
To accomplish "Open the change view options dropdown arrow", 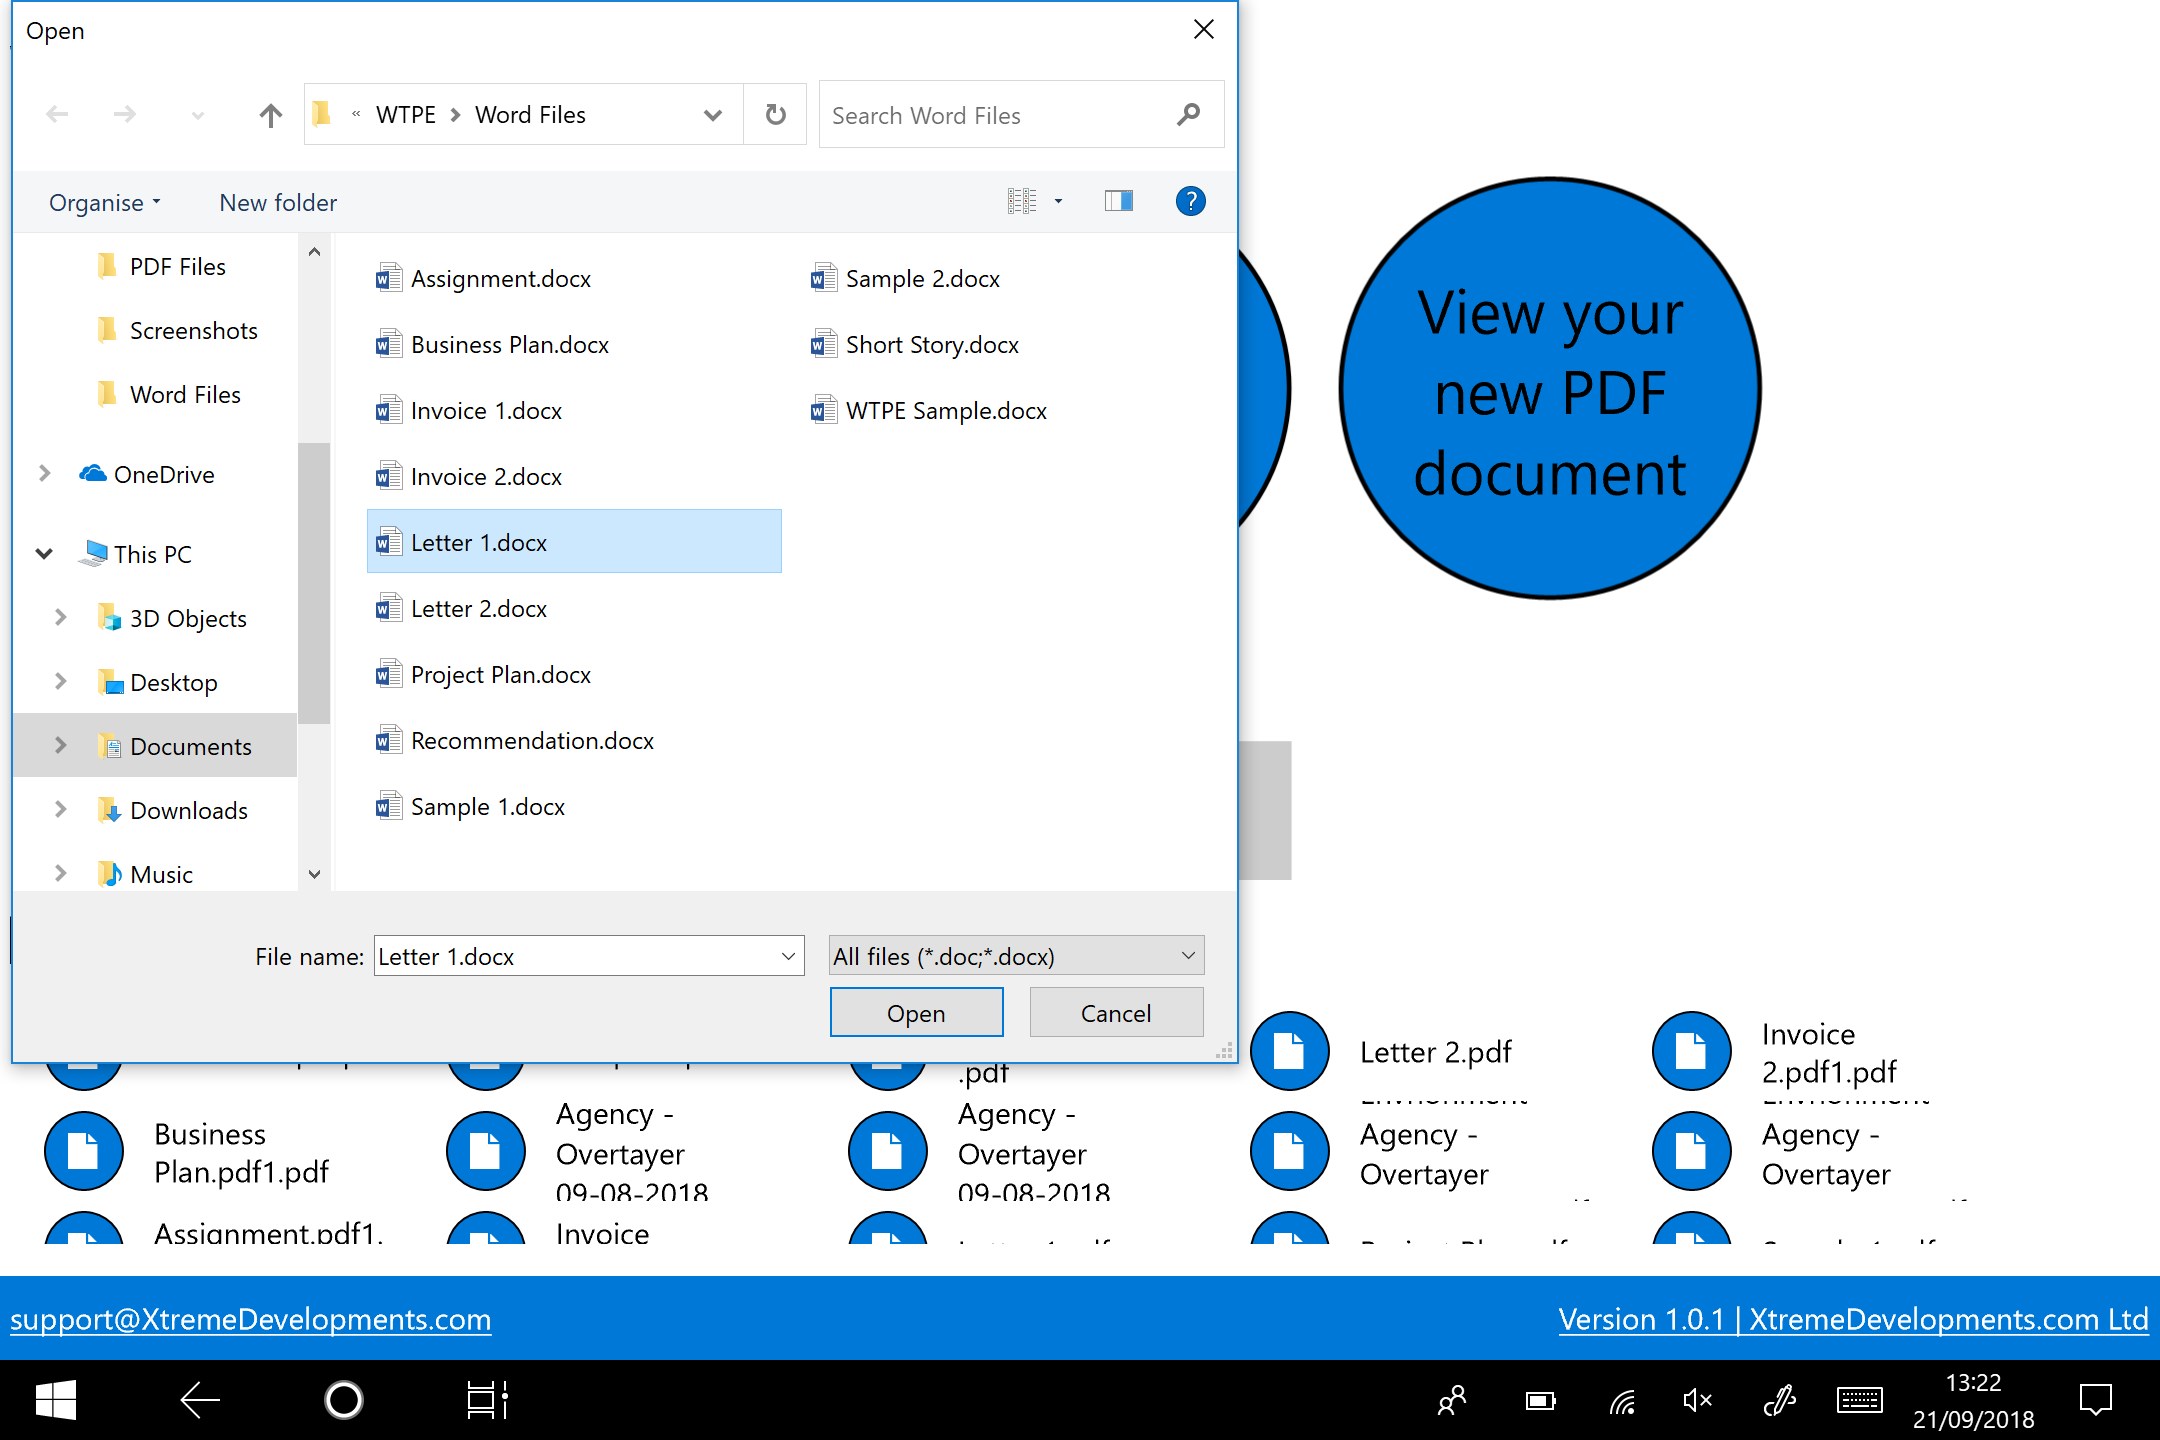I will (x=1059, y=202).
